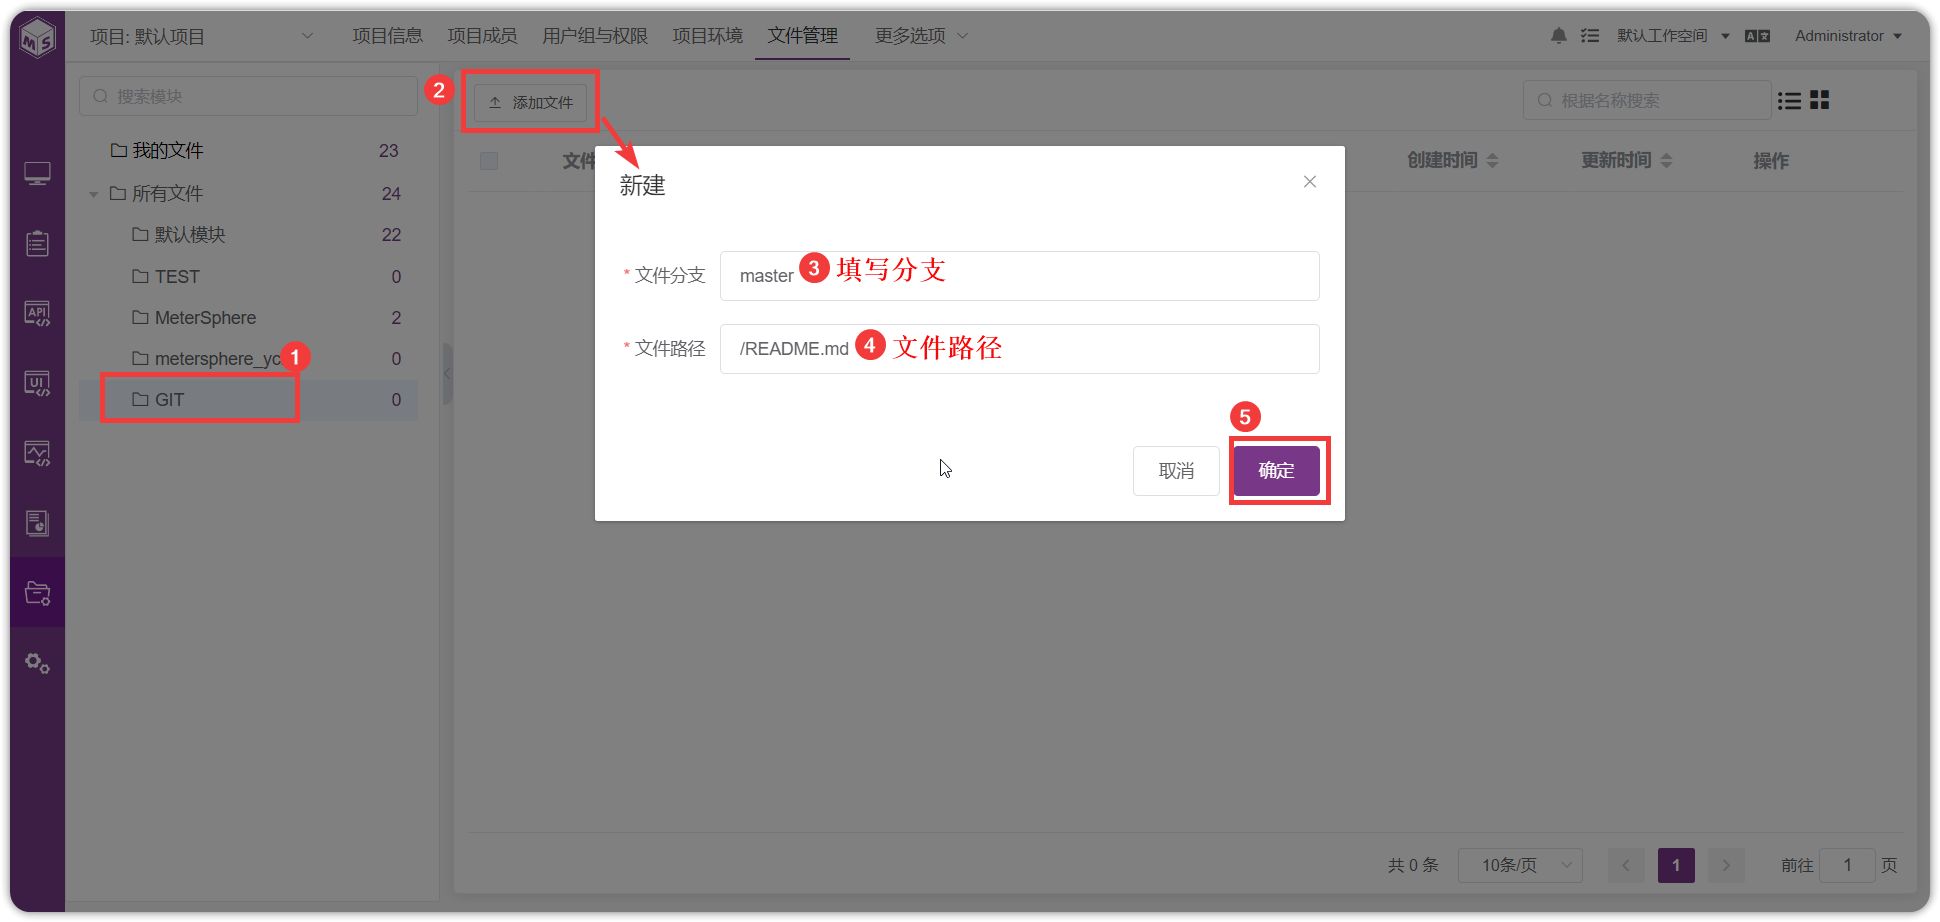Click the 根据名称搜索 search field
The height and width of the screenshot is (922, 1940).
click(x=1647, y=100)
